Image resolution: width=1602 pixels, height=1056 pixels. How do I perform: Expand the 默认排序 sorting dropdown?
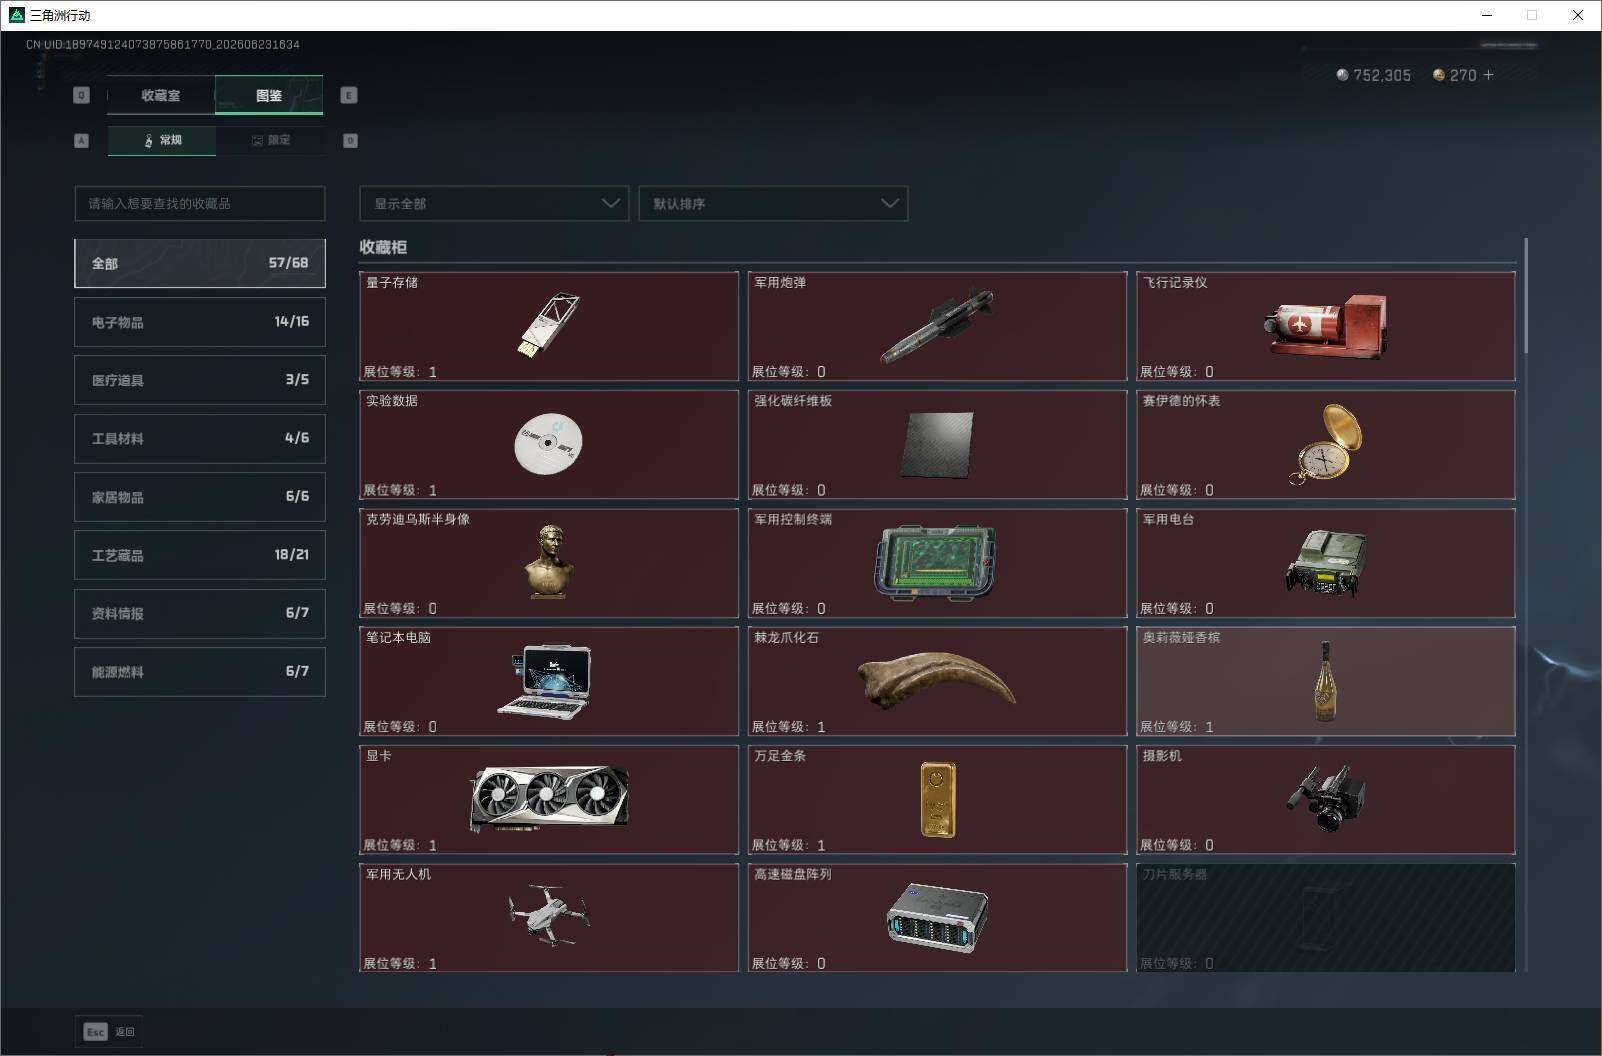coord(773,203)
